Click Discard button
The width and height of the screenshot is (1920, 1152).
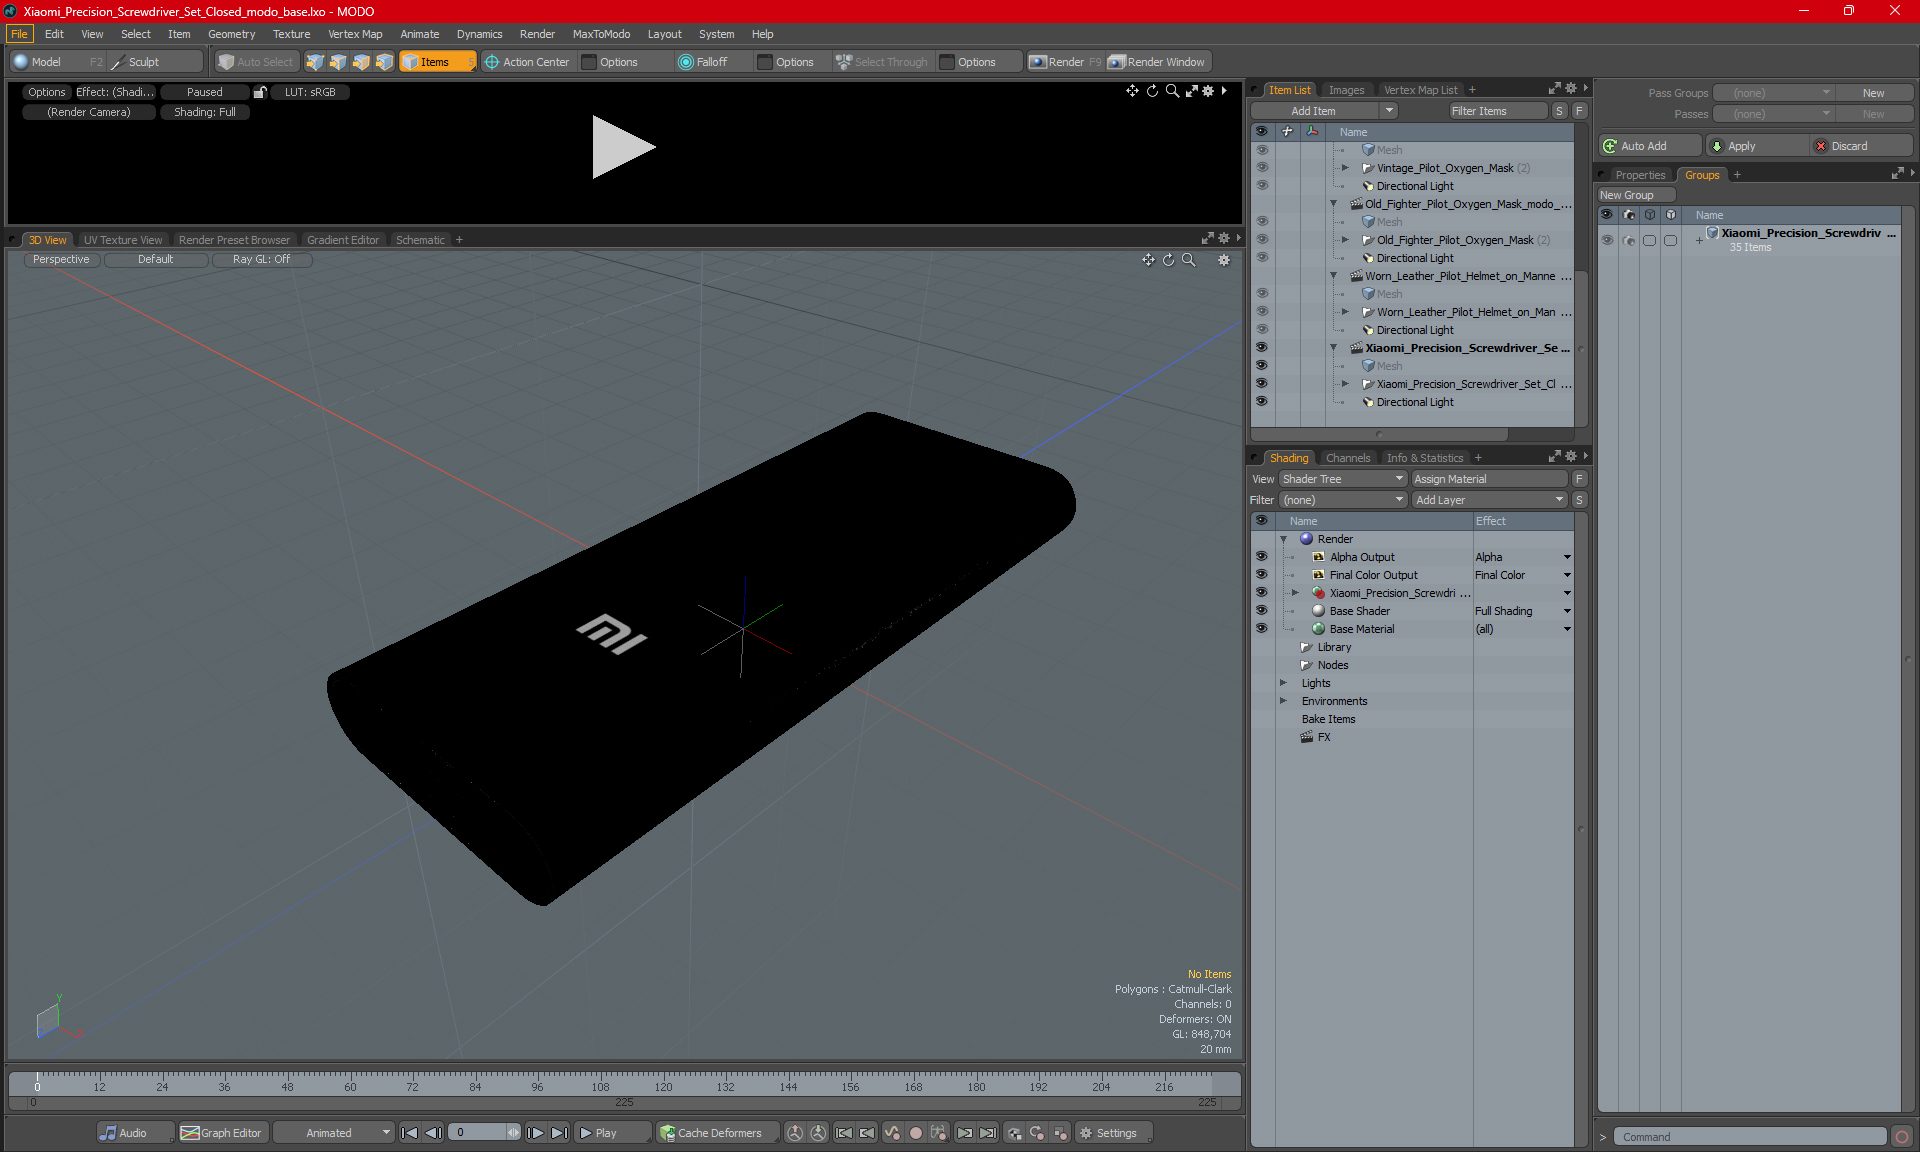[x=1862, y=146]
